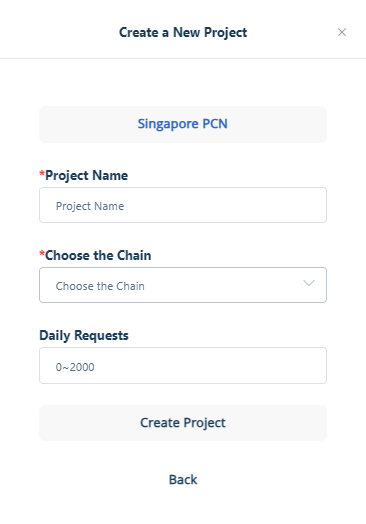Click the Choose the Chain placeholder text
This screenshot has width=366, height=524.
(x=100, y=286)
